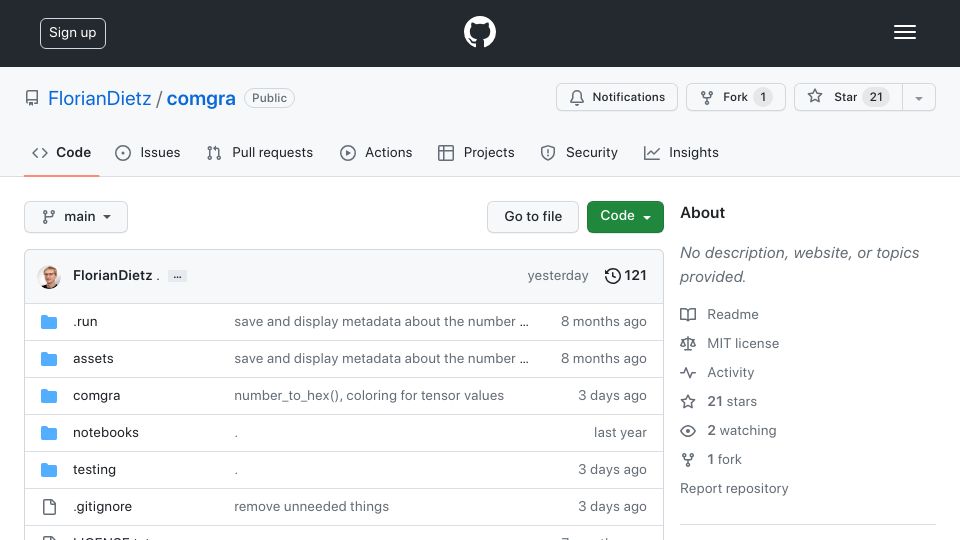Click the eye icon next to 2 watching

pyautogui.click(x=688, y=431)
